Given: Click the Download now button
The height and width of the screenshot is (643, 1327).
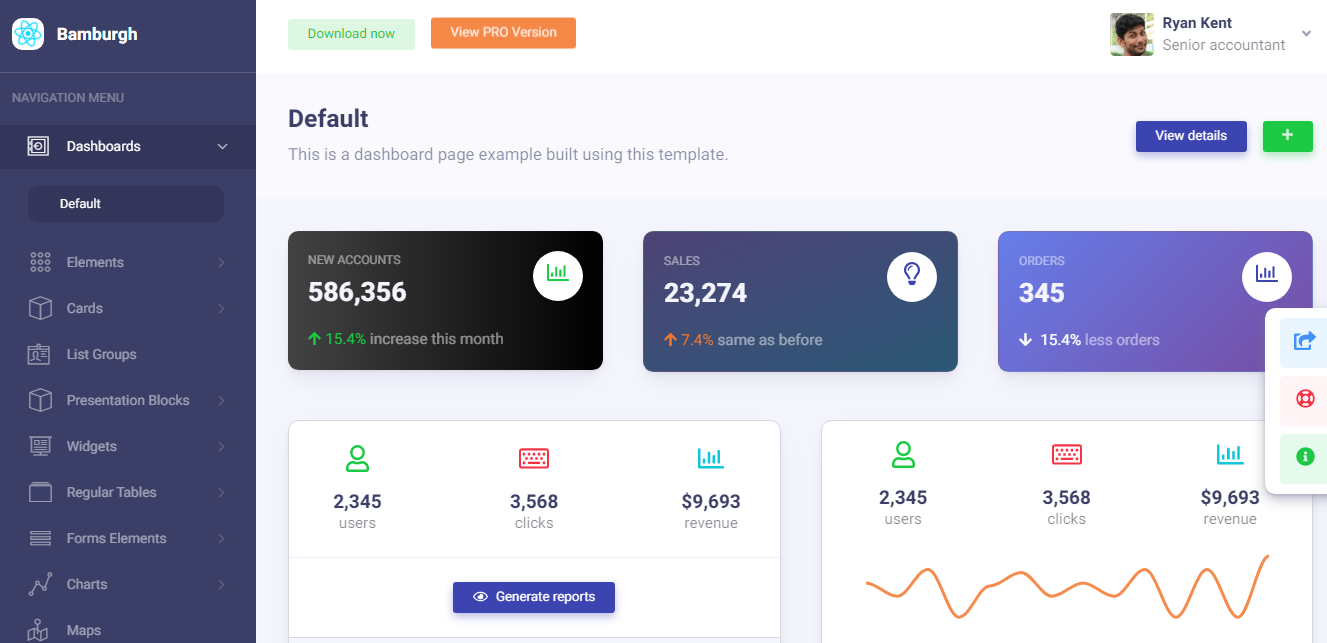Looking at the screenshot, I should pyautogui.click(x=351, y=33).
